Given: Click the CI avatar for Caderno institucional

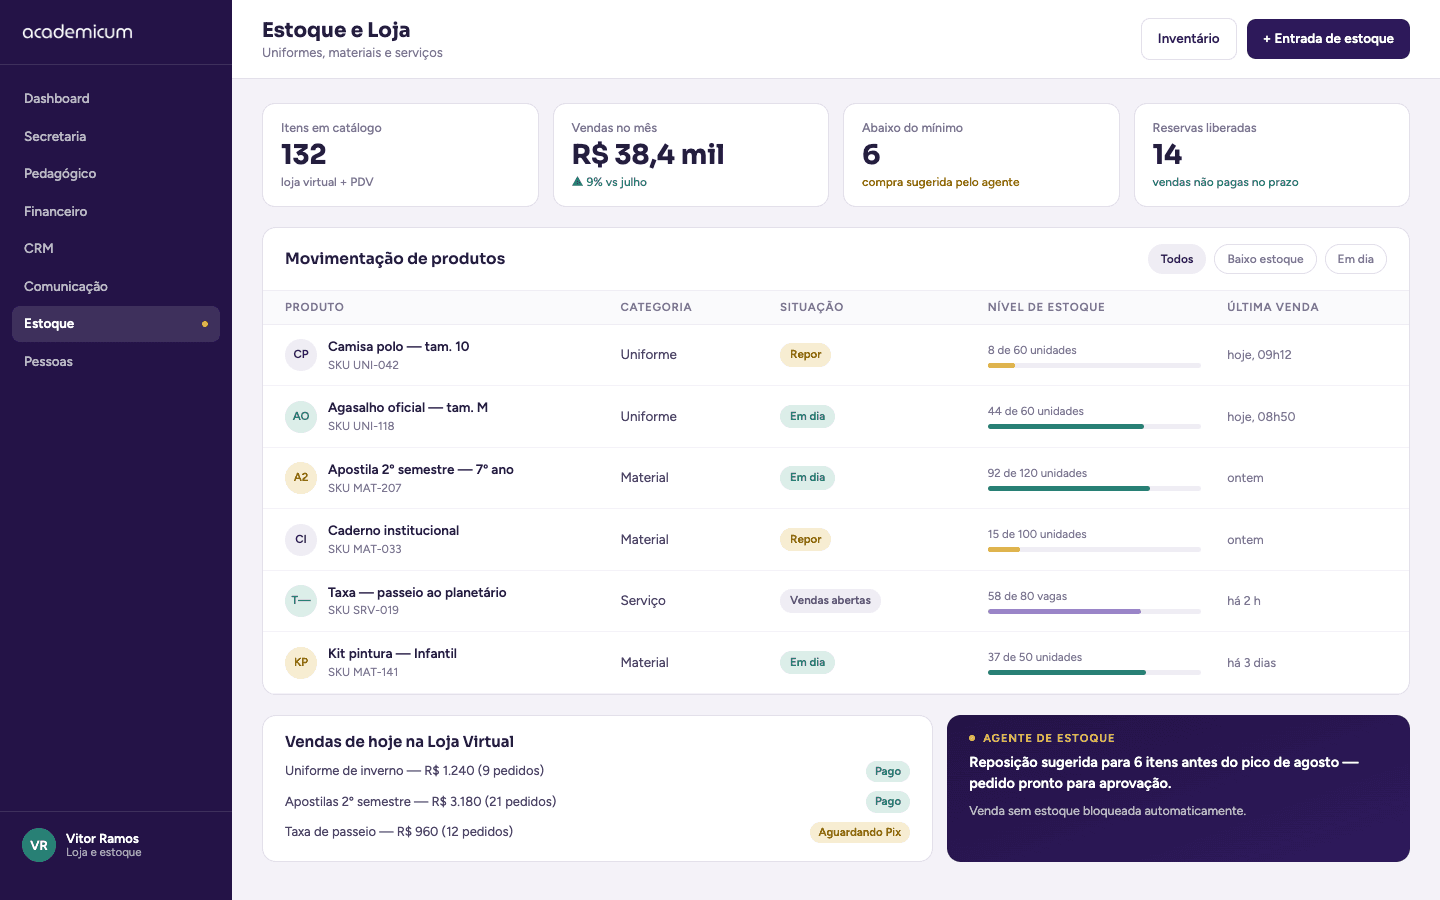Looking at the screenshot, I should pos(301,539).
